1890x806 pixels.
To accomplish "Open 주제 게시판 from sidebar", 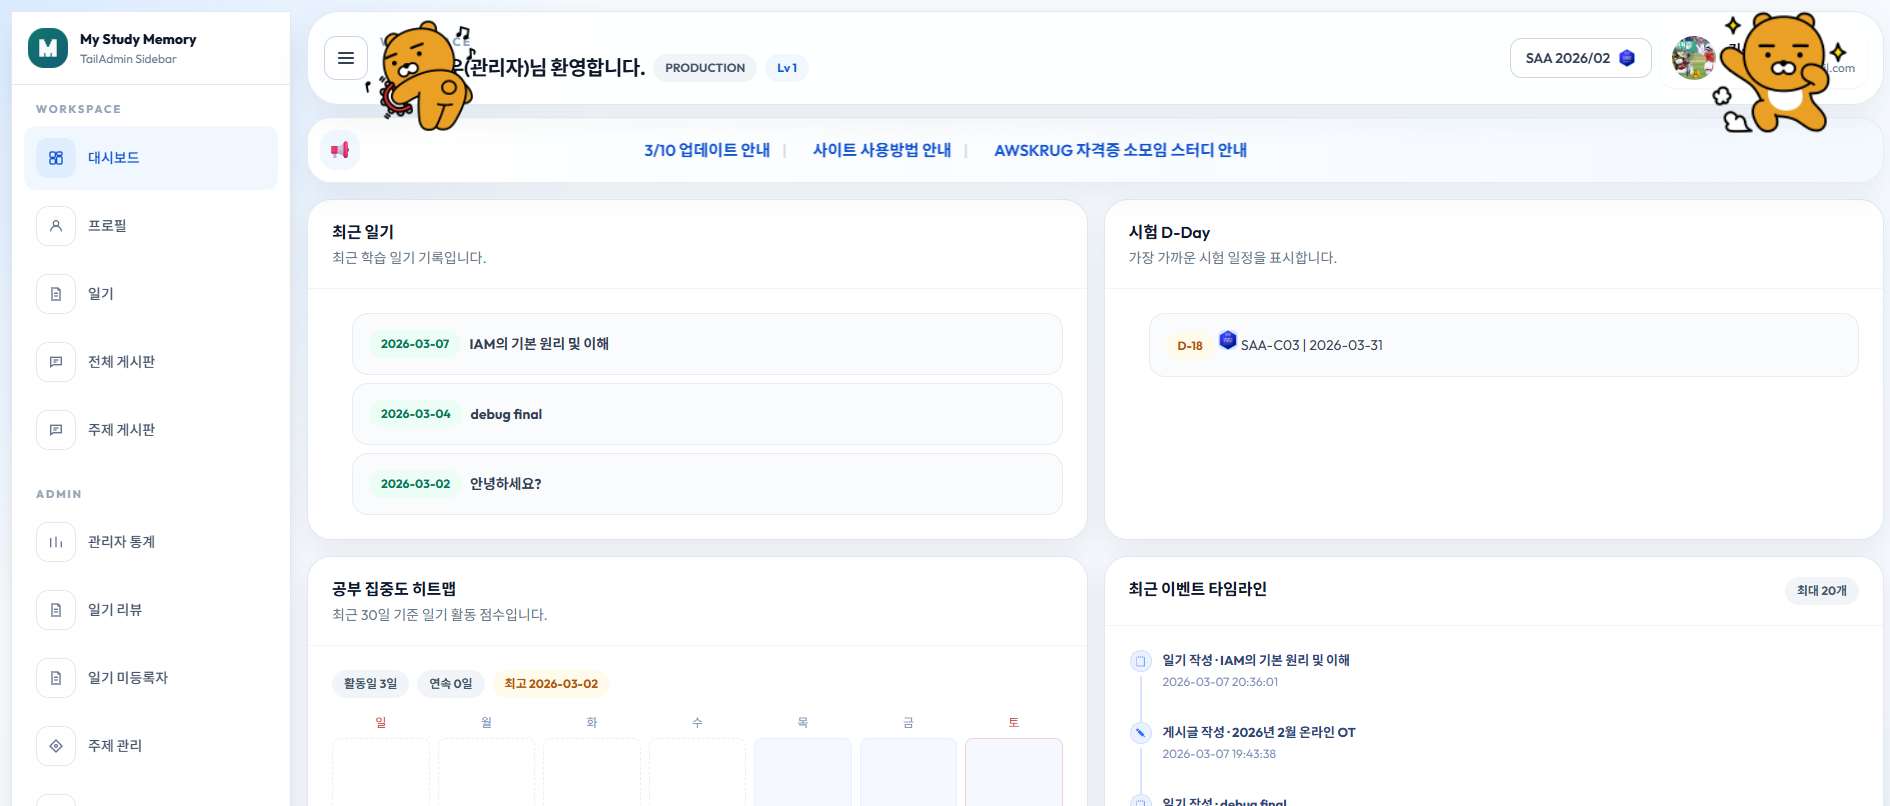I will coord(151,430).
